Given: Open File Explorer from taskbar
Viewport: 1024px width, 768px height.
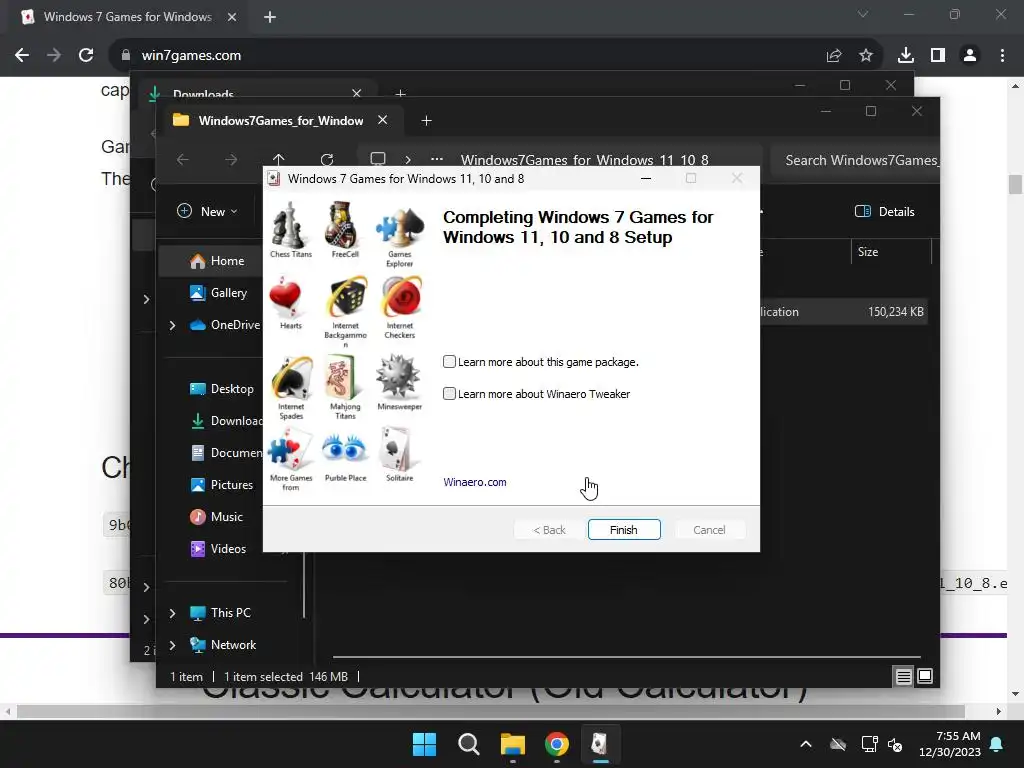Looking at the screenshot, I should click(513, 744).
